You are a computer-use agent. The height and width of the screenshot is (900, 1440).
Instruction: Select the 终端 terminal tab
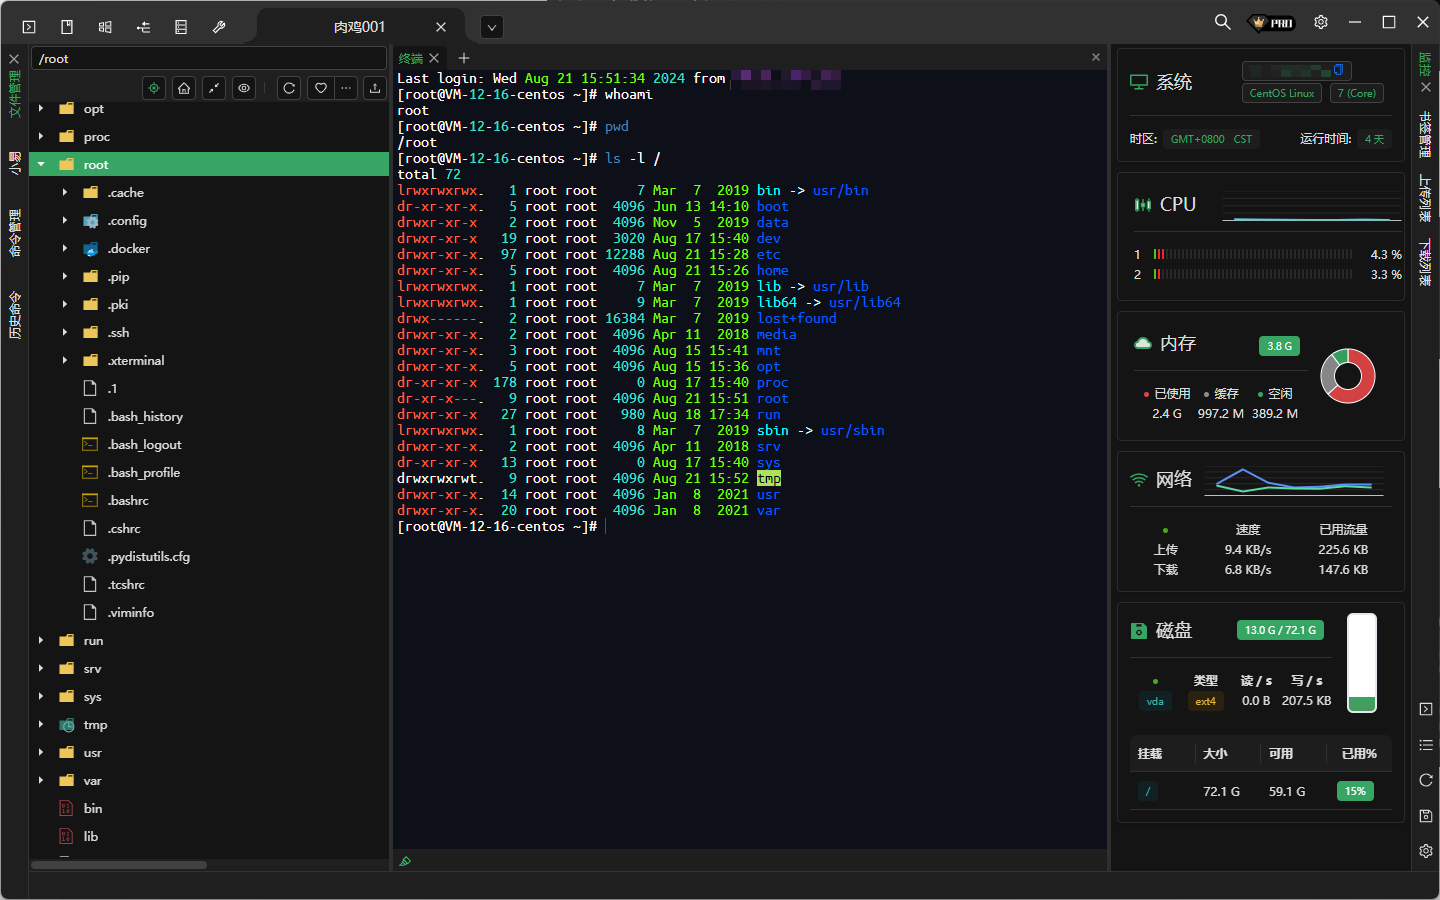click(x=411, y=58)
